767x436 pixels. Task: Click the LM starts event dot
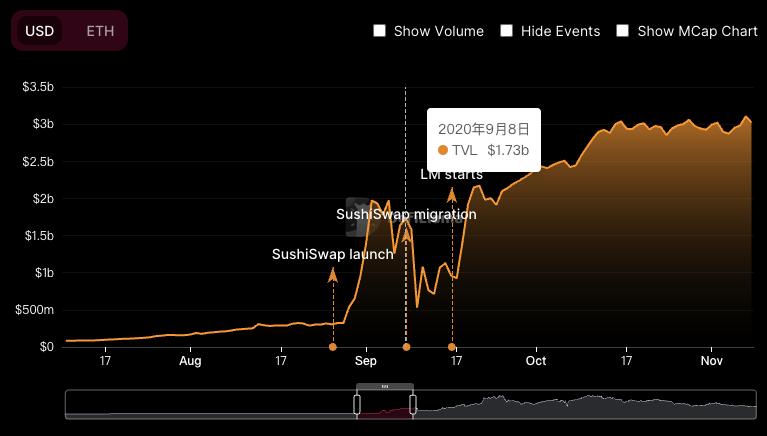click(x=452, y=347)
